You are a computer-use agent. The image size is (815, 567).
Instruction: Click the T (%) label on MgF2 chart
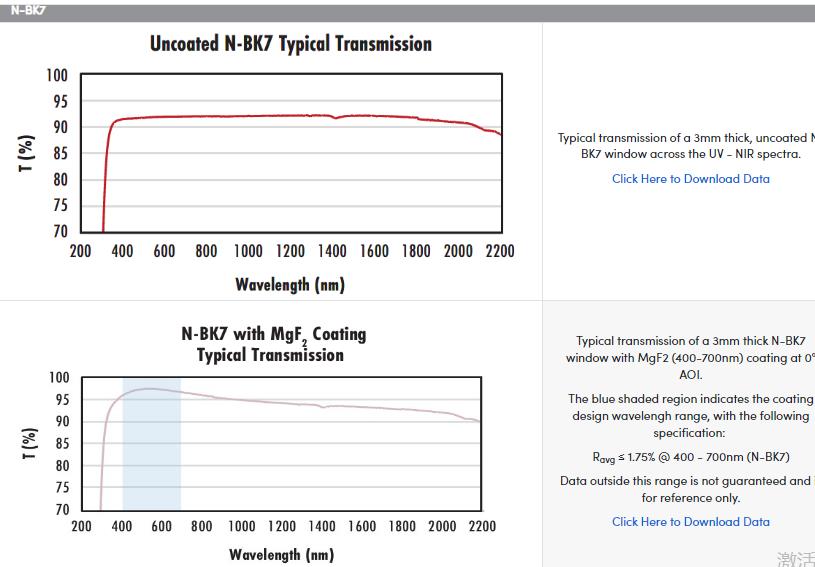pyautogui.click(x=30, y=444)
